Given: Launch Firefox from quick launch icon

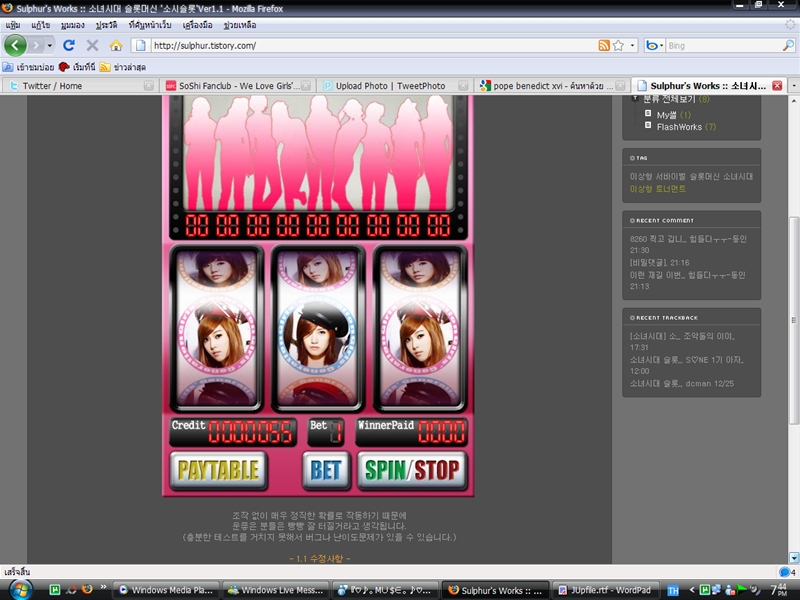Looking at the screenshot, I should pos(87,590).
